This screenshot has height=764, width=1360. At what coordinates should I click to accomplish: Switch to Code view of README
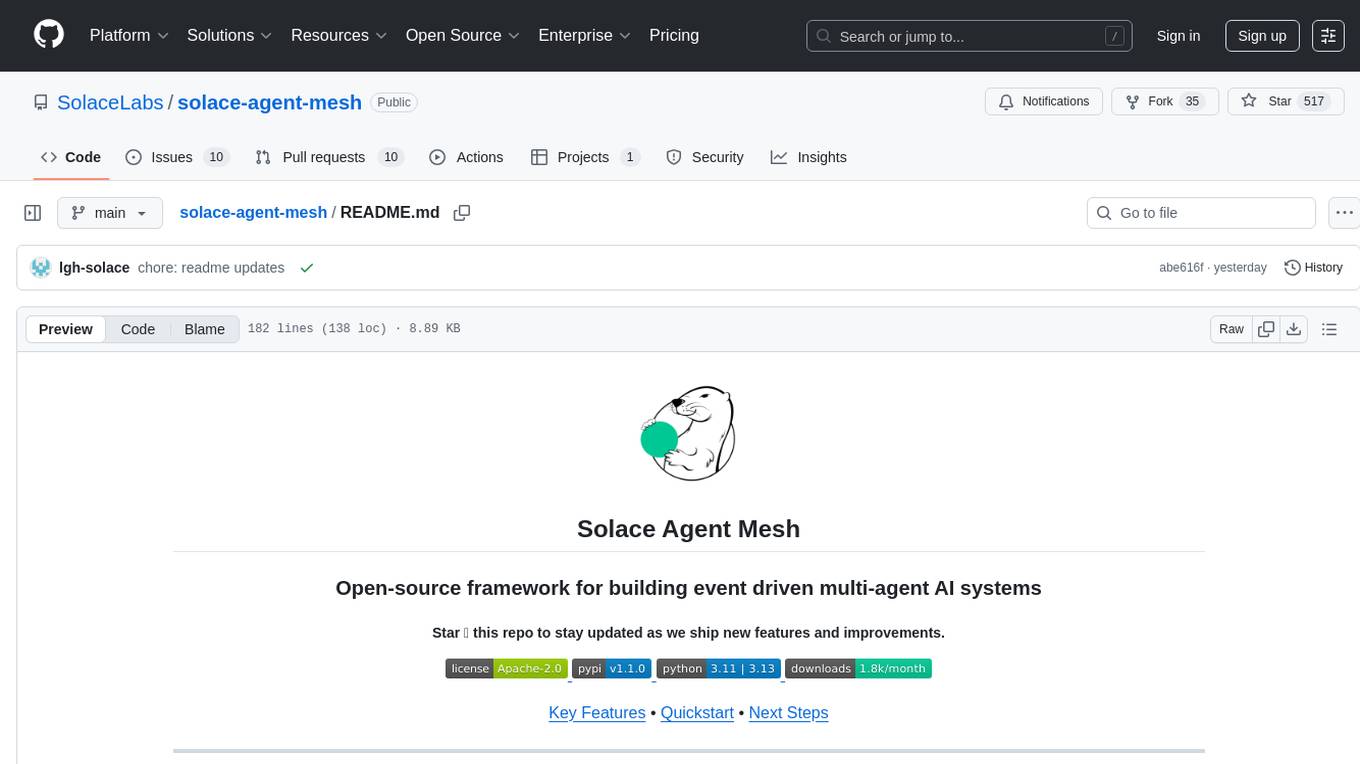138,329
